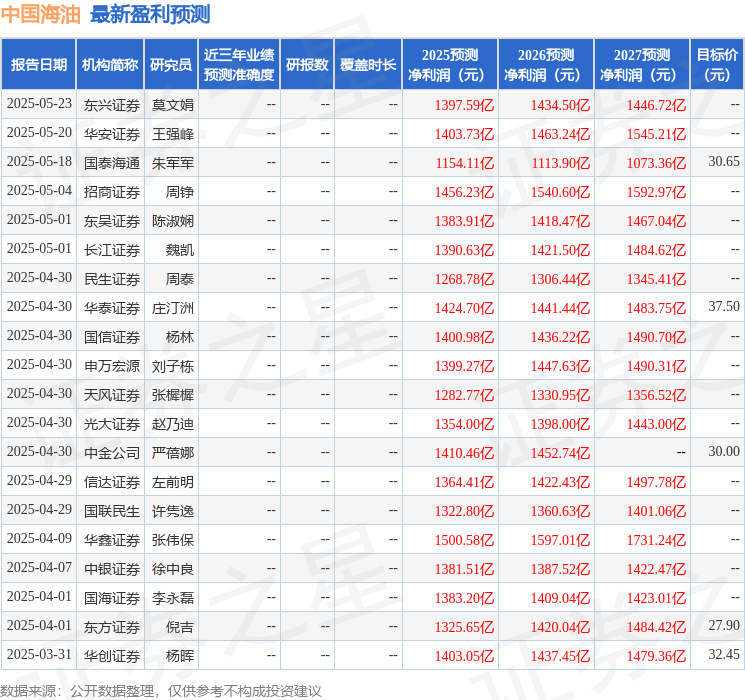Screen dimensions: 745x700
Task: Click researcher name 朱军军
Action: point(172,163)
